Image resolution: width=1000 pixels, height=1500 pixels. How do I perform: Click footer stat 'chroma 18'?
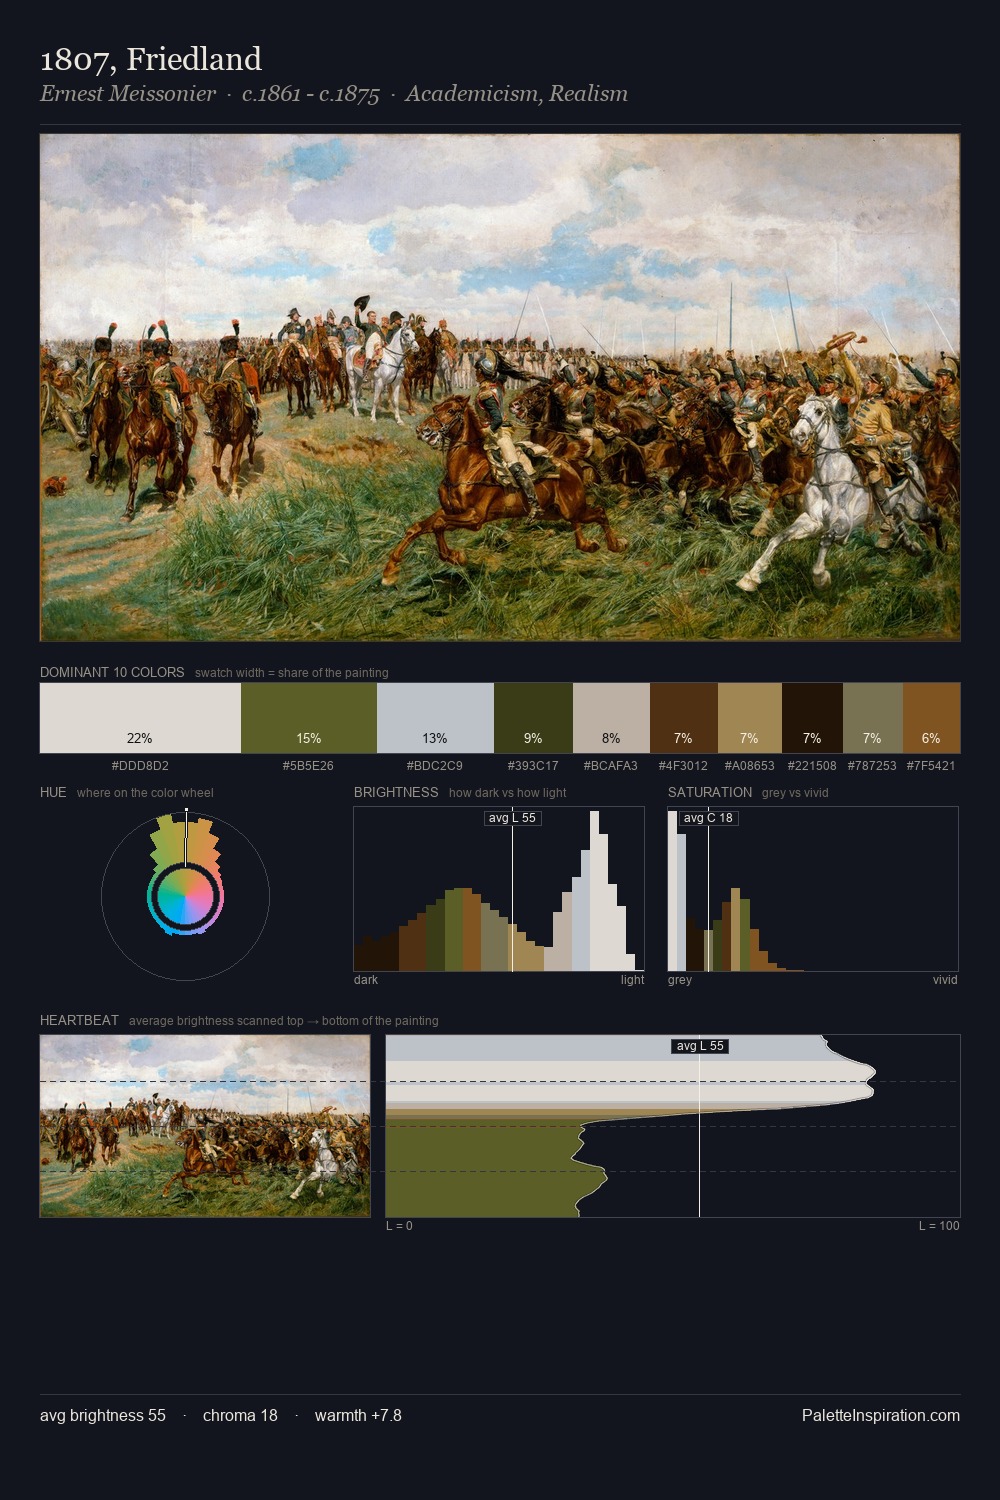click(x=240, y=1415)
